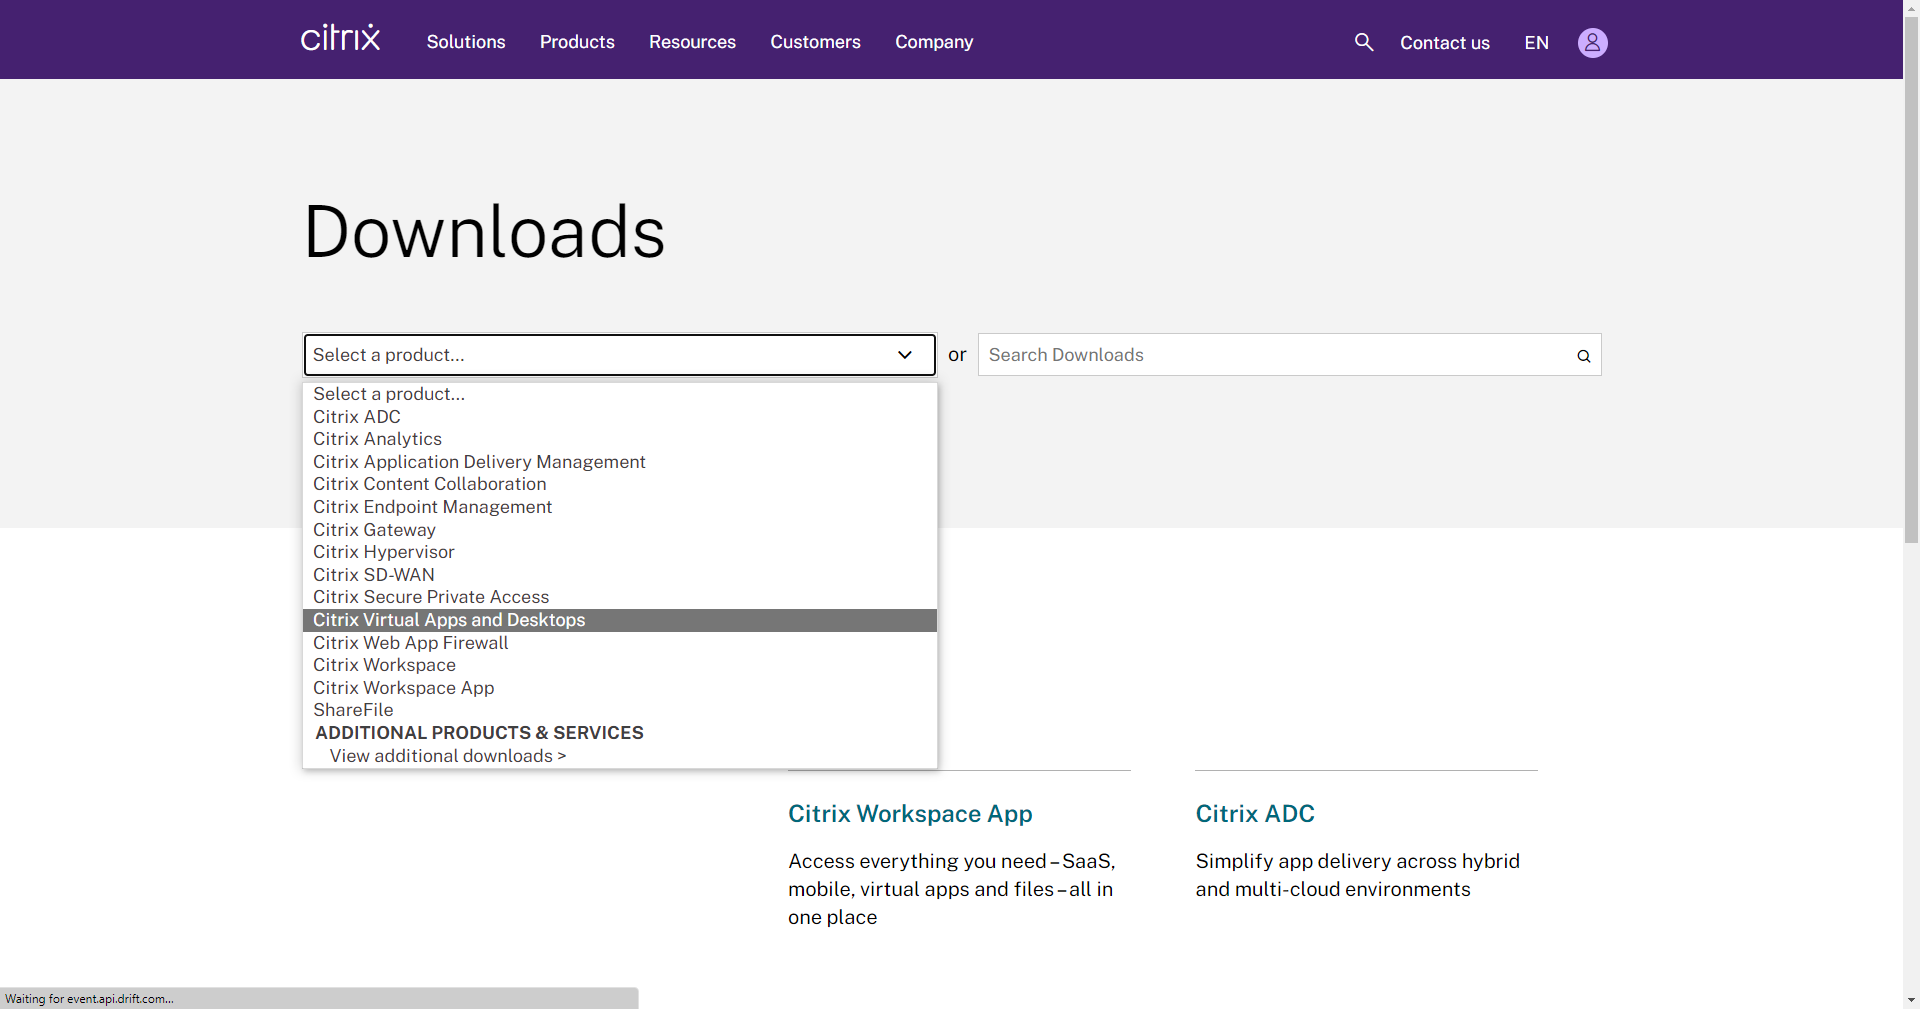The width and height of the screenshot is (1920, 1009).
Task: Click the search icon in Search Downloads box
Action: 1583,356
